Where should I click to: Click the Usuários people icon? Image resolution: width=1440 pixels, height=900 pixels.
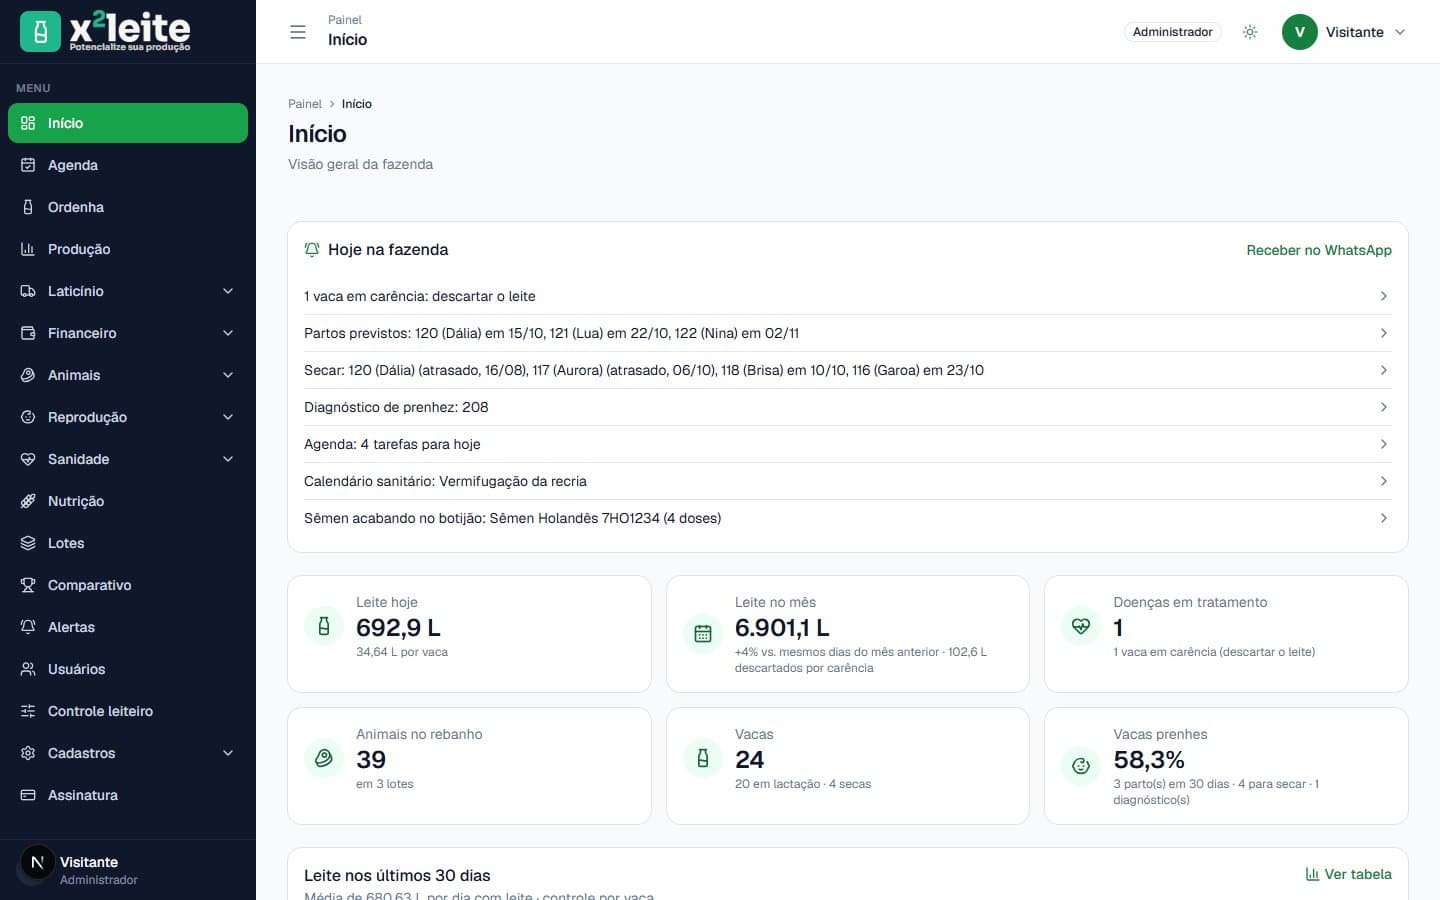[x=28, y=669]
